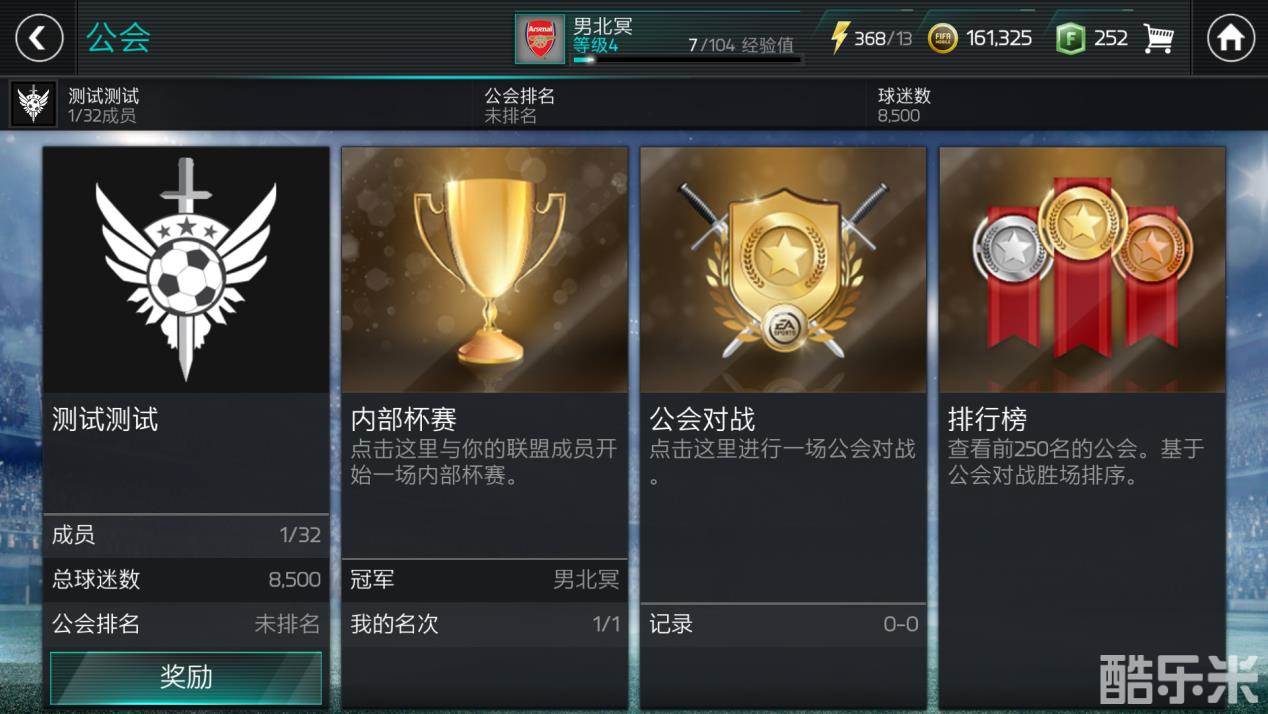Tap the green FIFA points icon

pos(1070,38)
